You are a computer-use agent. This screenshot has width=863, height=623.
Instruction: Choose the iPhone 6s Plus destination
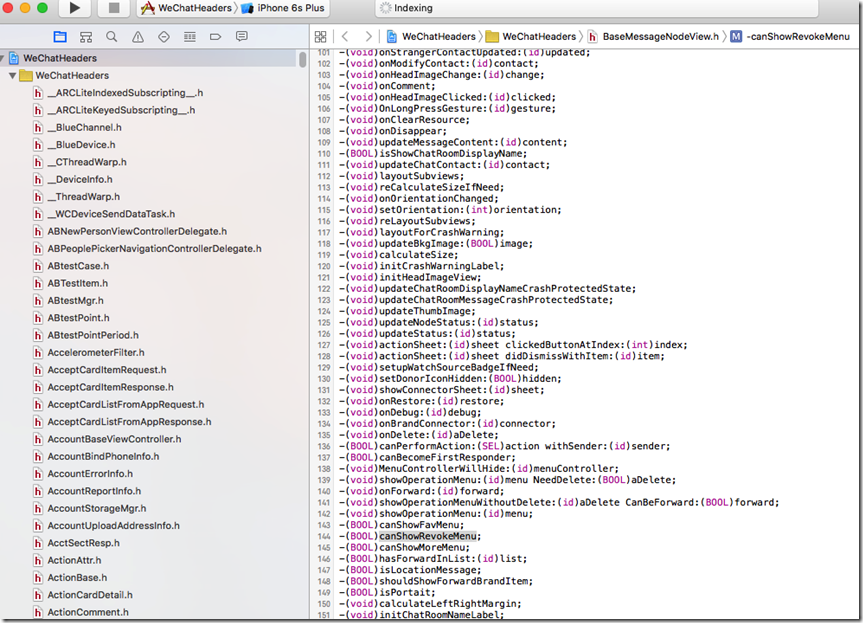tap(283, 8)
